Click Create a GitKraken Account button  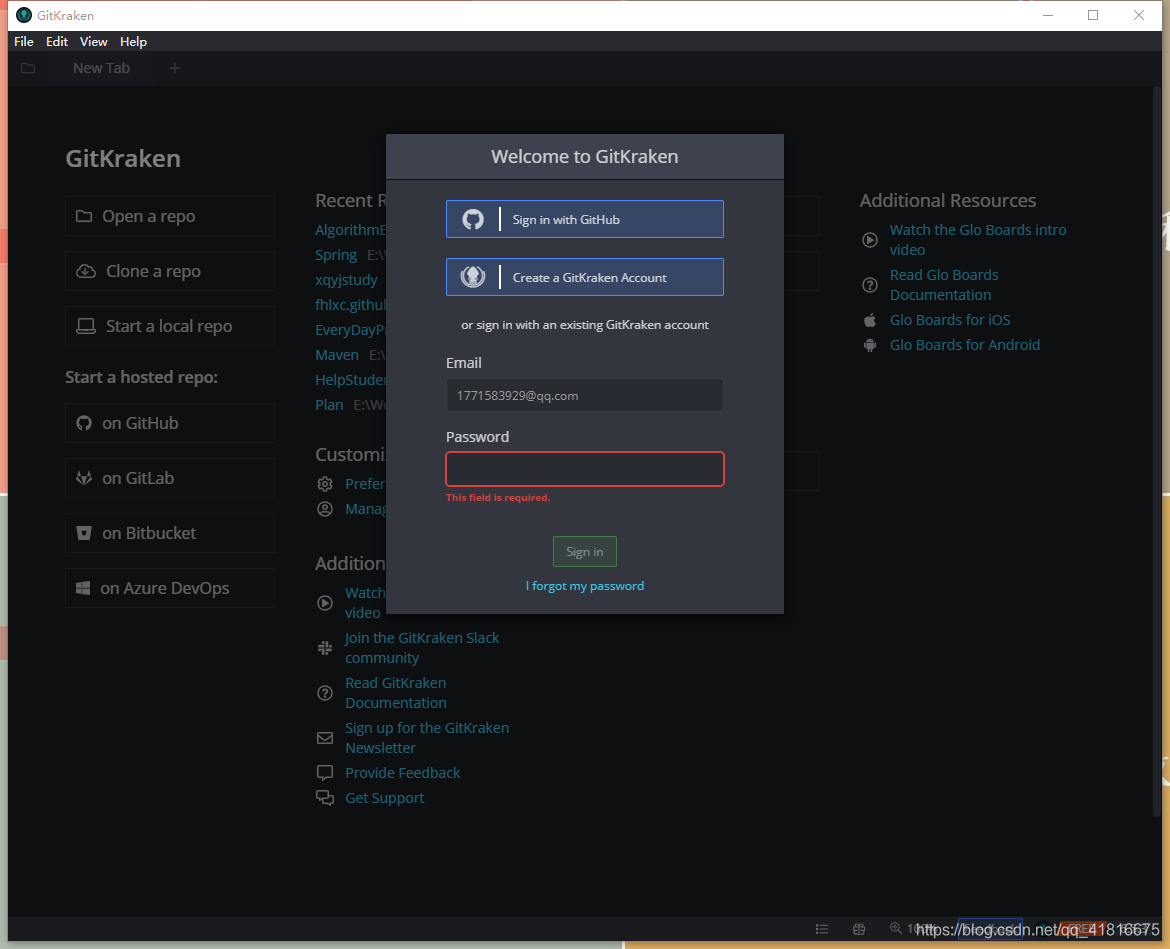pos(584,277)
